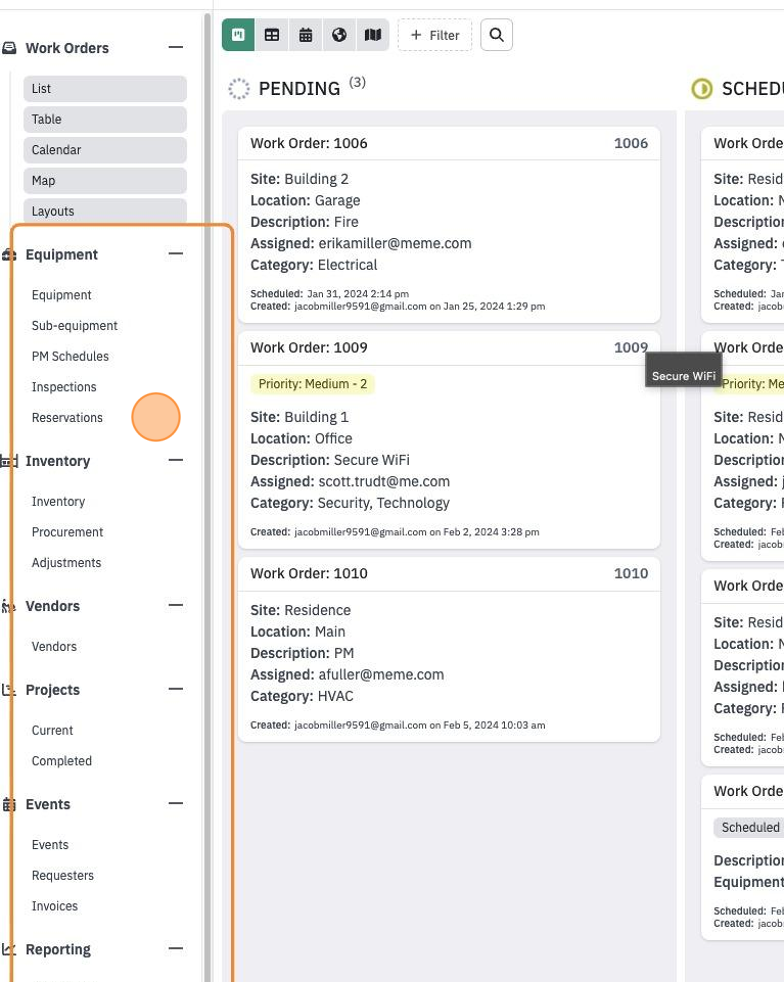Image resolution: width=784 pixels, height=982 pixels.
Task: Add a new Filter
Action: pos(435,35)
